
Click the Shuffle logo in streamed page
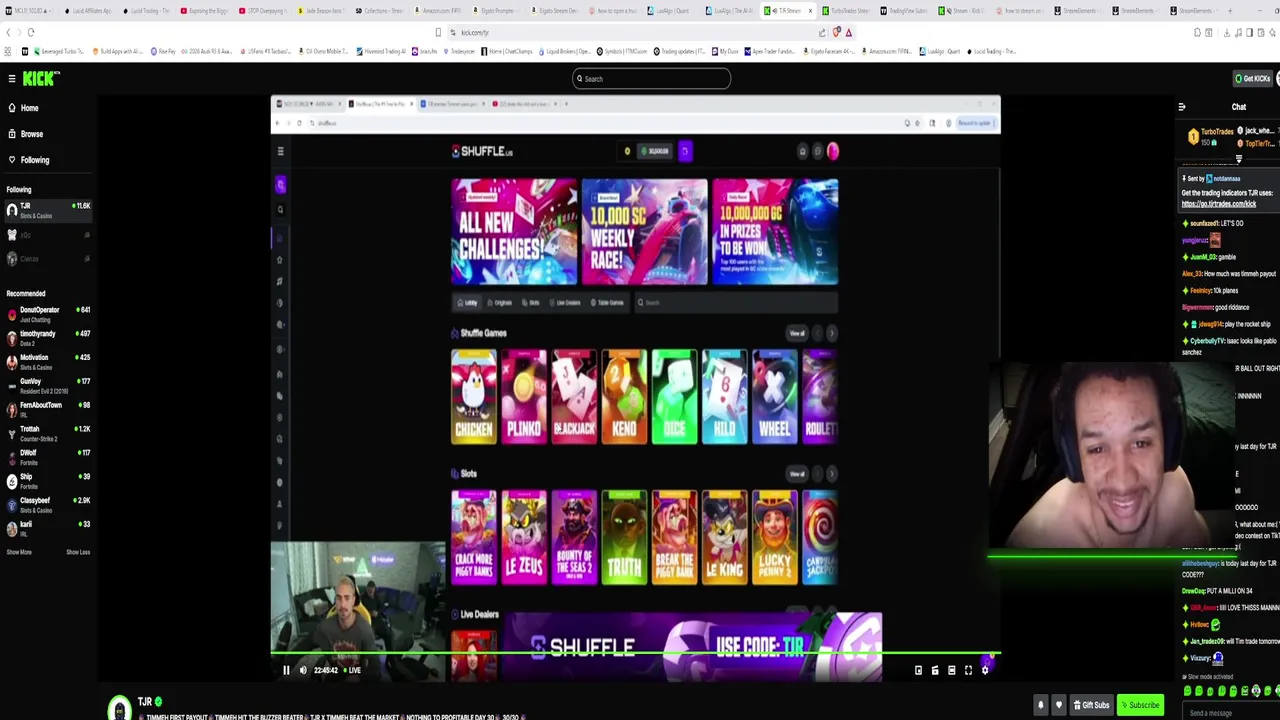click(482, 151)
